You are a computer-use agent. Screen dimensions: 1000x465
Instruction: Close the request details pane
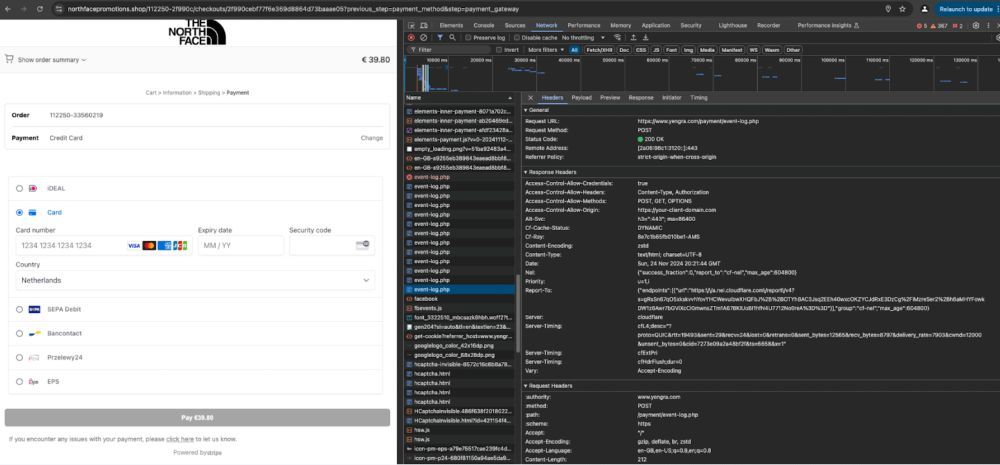tap(531, 98)
